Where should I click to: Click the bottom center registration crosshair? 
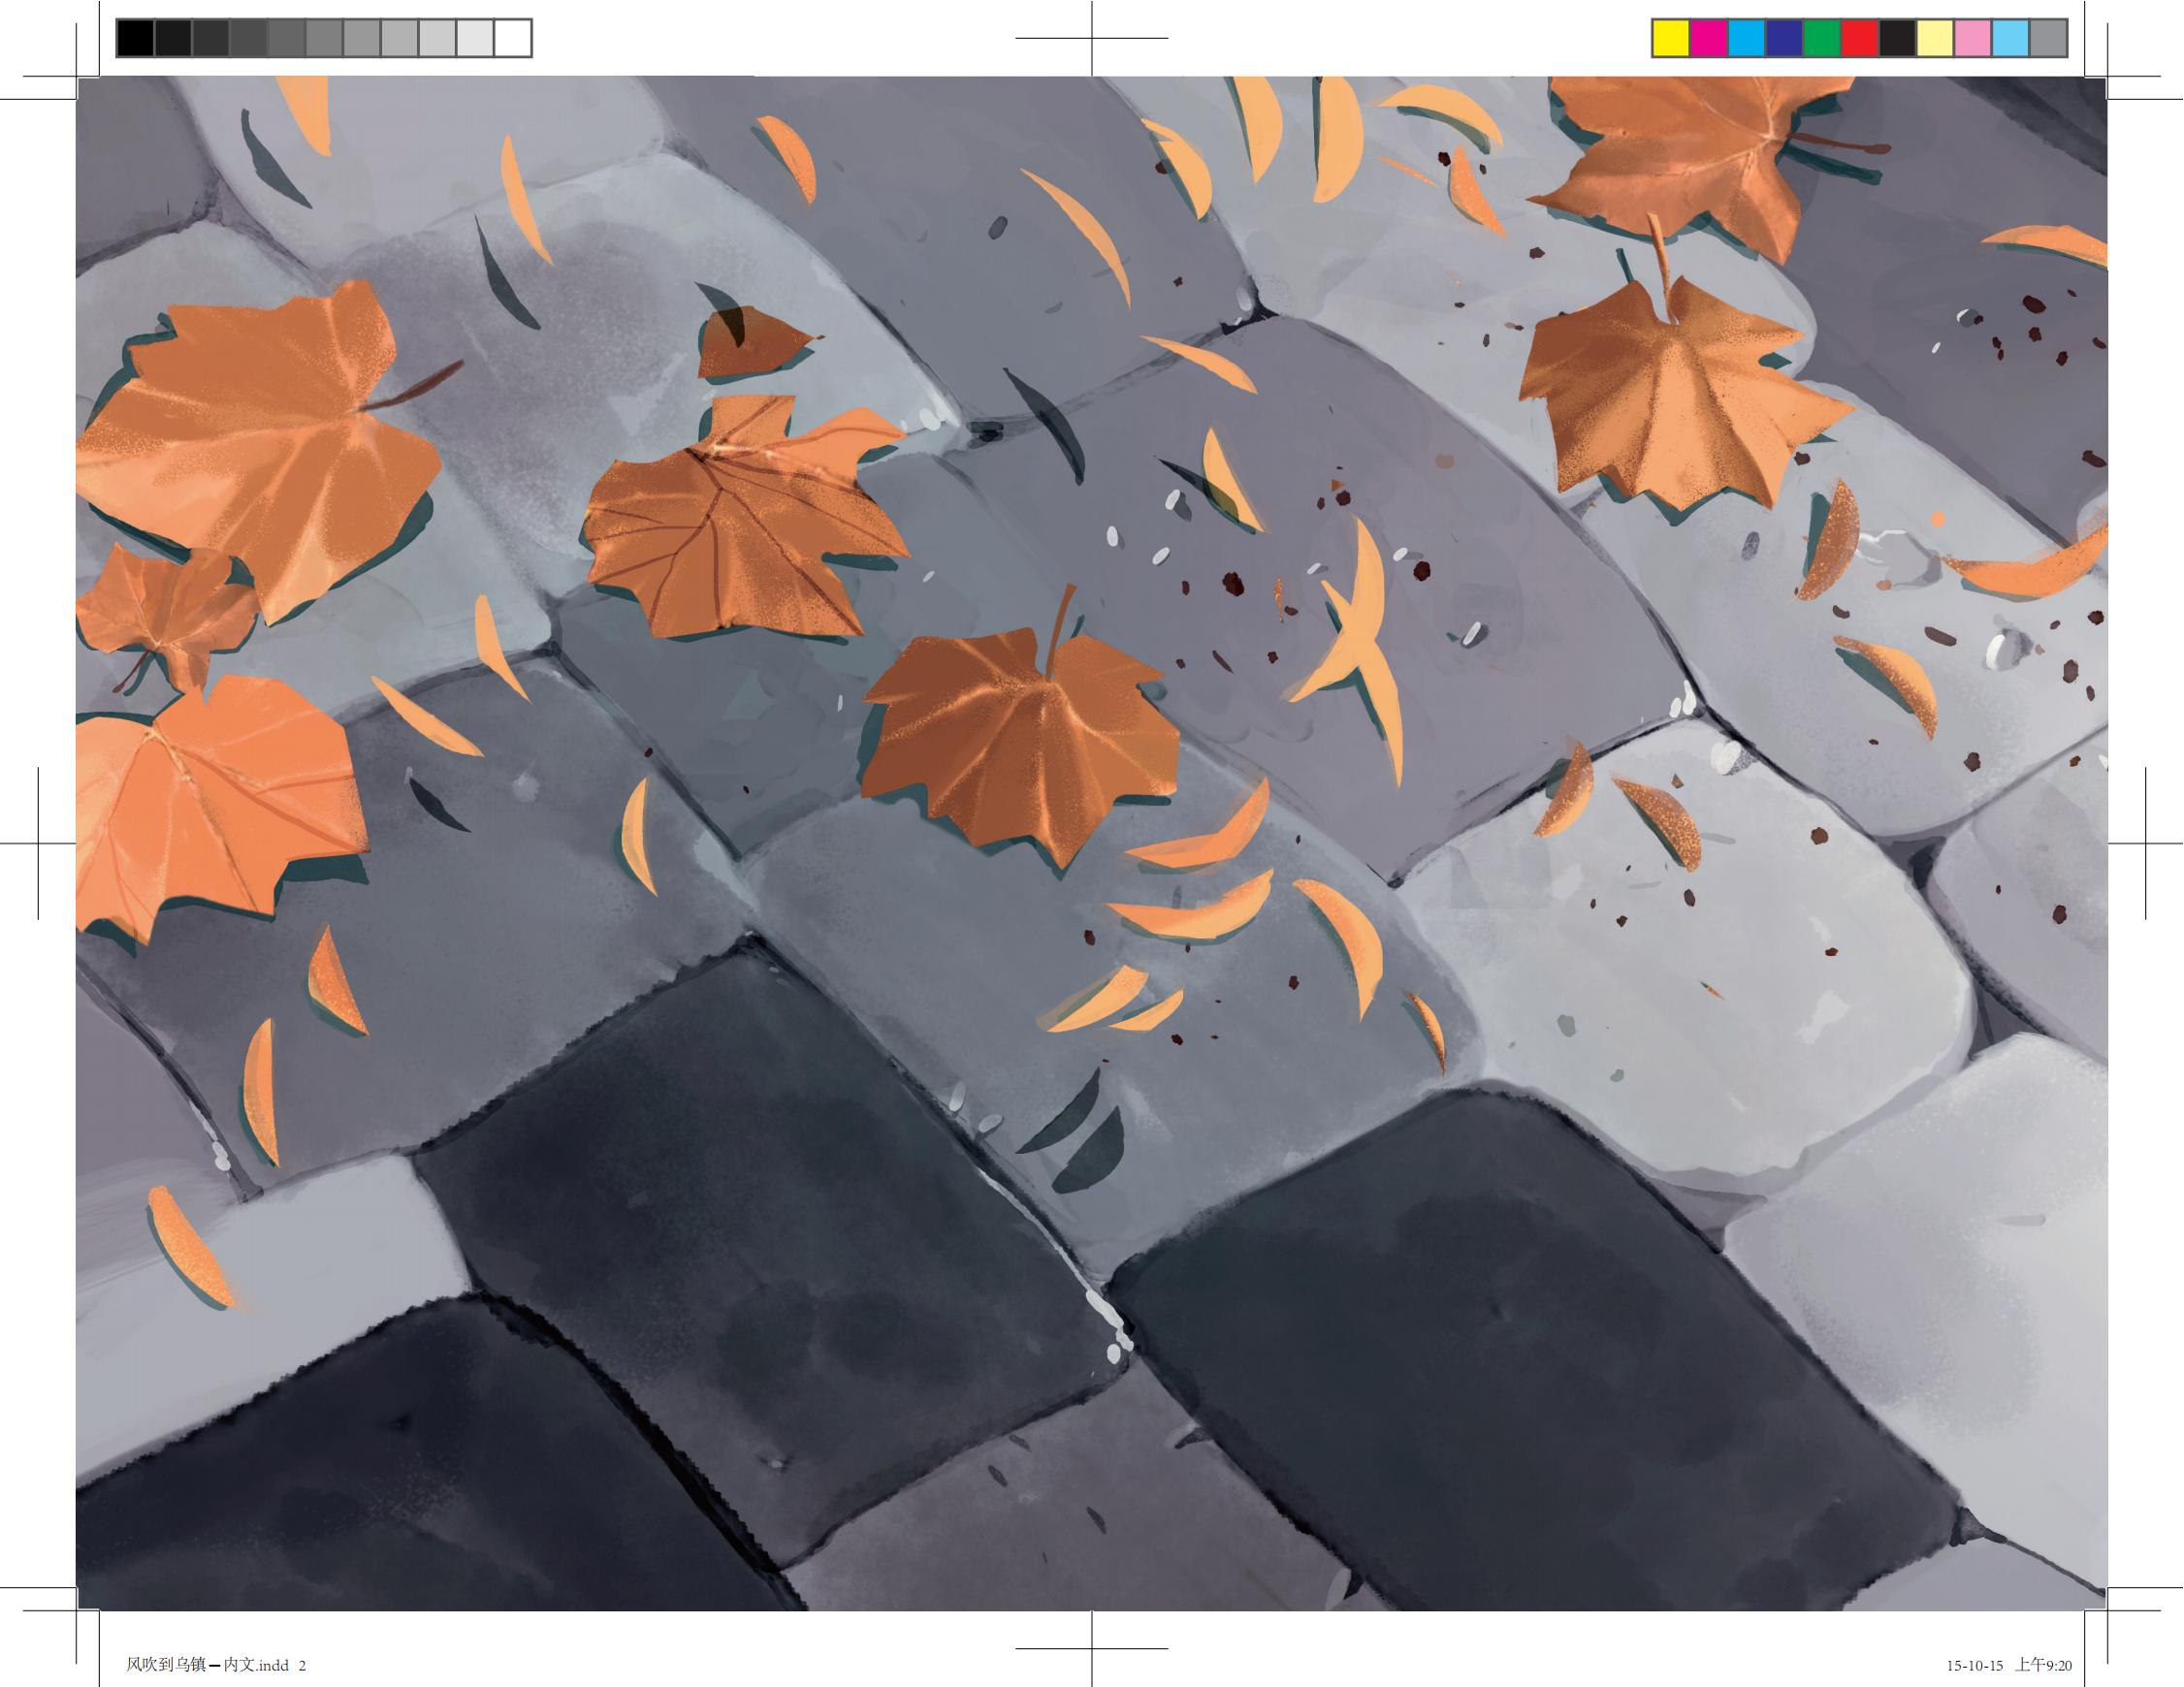click(1092, 1648)
